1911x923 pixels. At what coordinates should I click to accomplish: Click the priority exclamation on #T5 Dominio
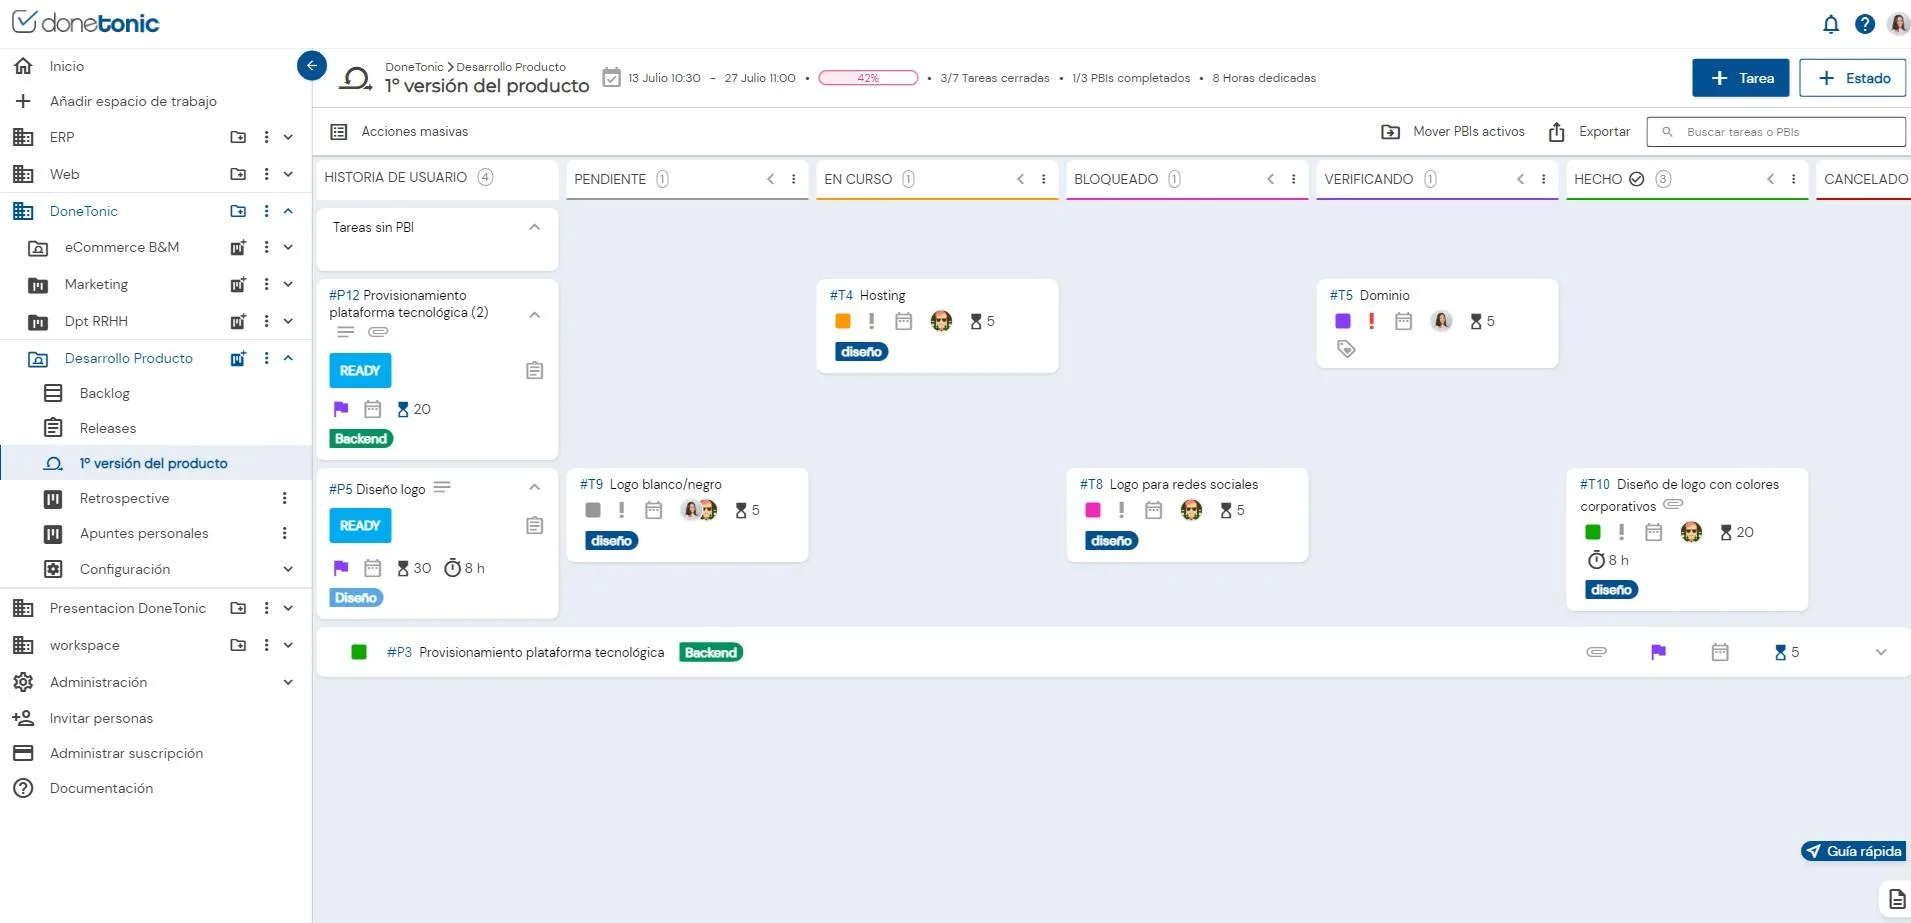click(1371, 321)
